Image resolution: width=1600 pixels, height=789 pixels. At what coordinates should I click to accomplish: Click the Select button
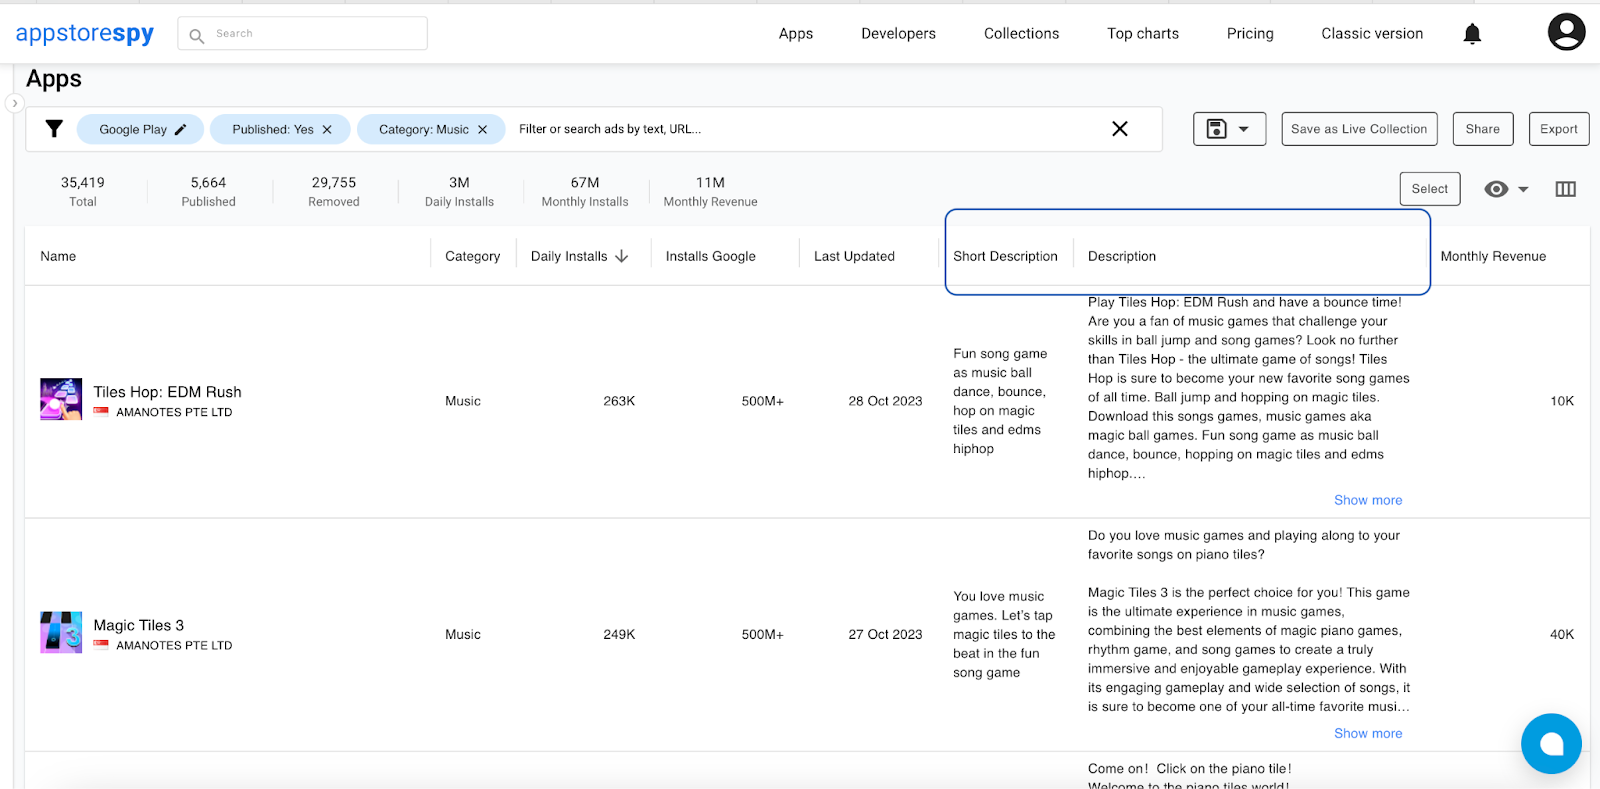1429,189
